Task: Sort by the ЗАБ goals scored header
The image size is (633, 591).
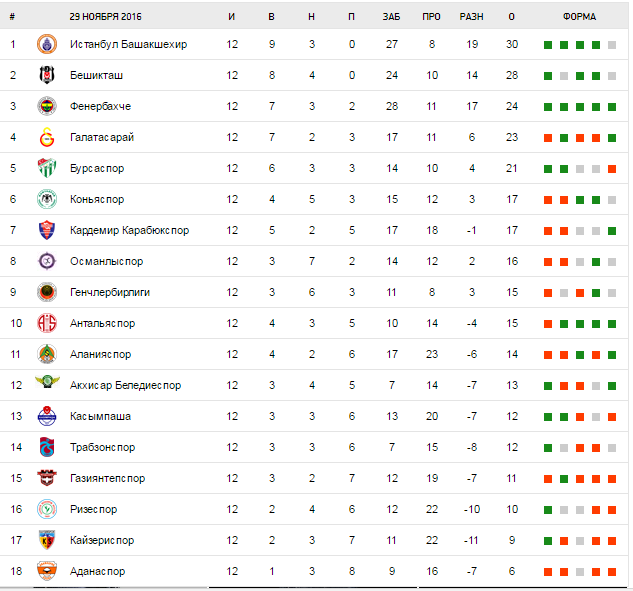Action: (x=391, y=17)
